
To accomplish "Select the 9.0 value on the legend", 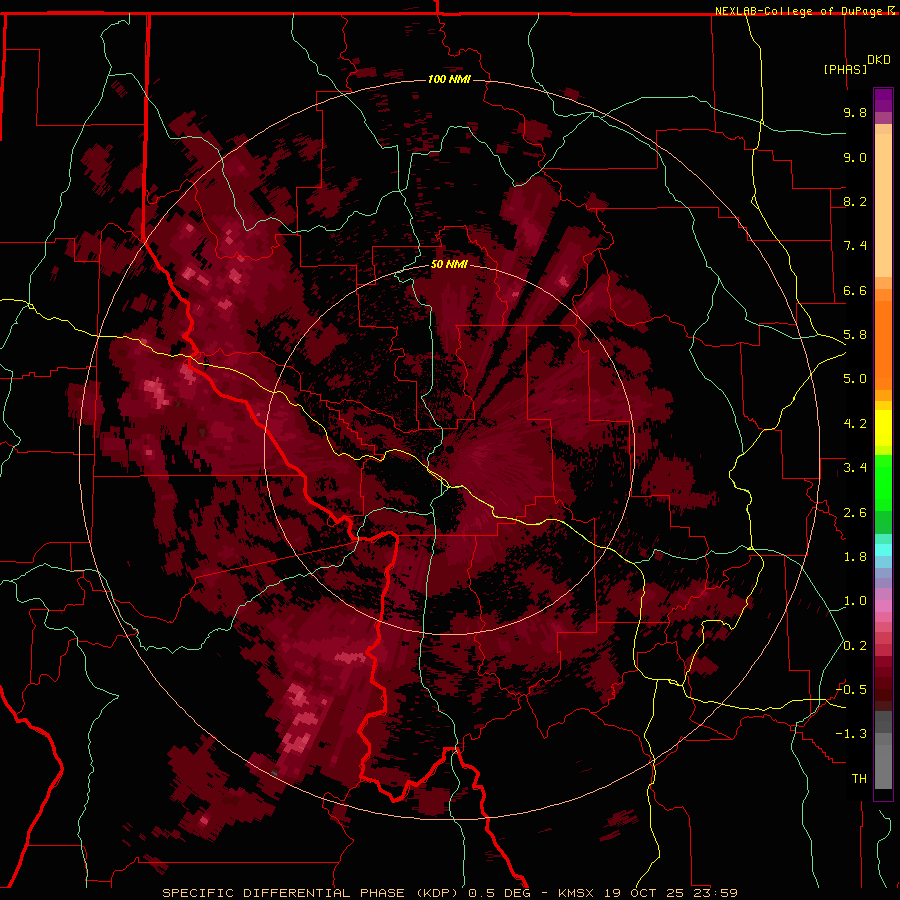I will pos(855,157).
